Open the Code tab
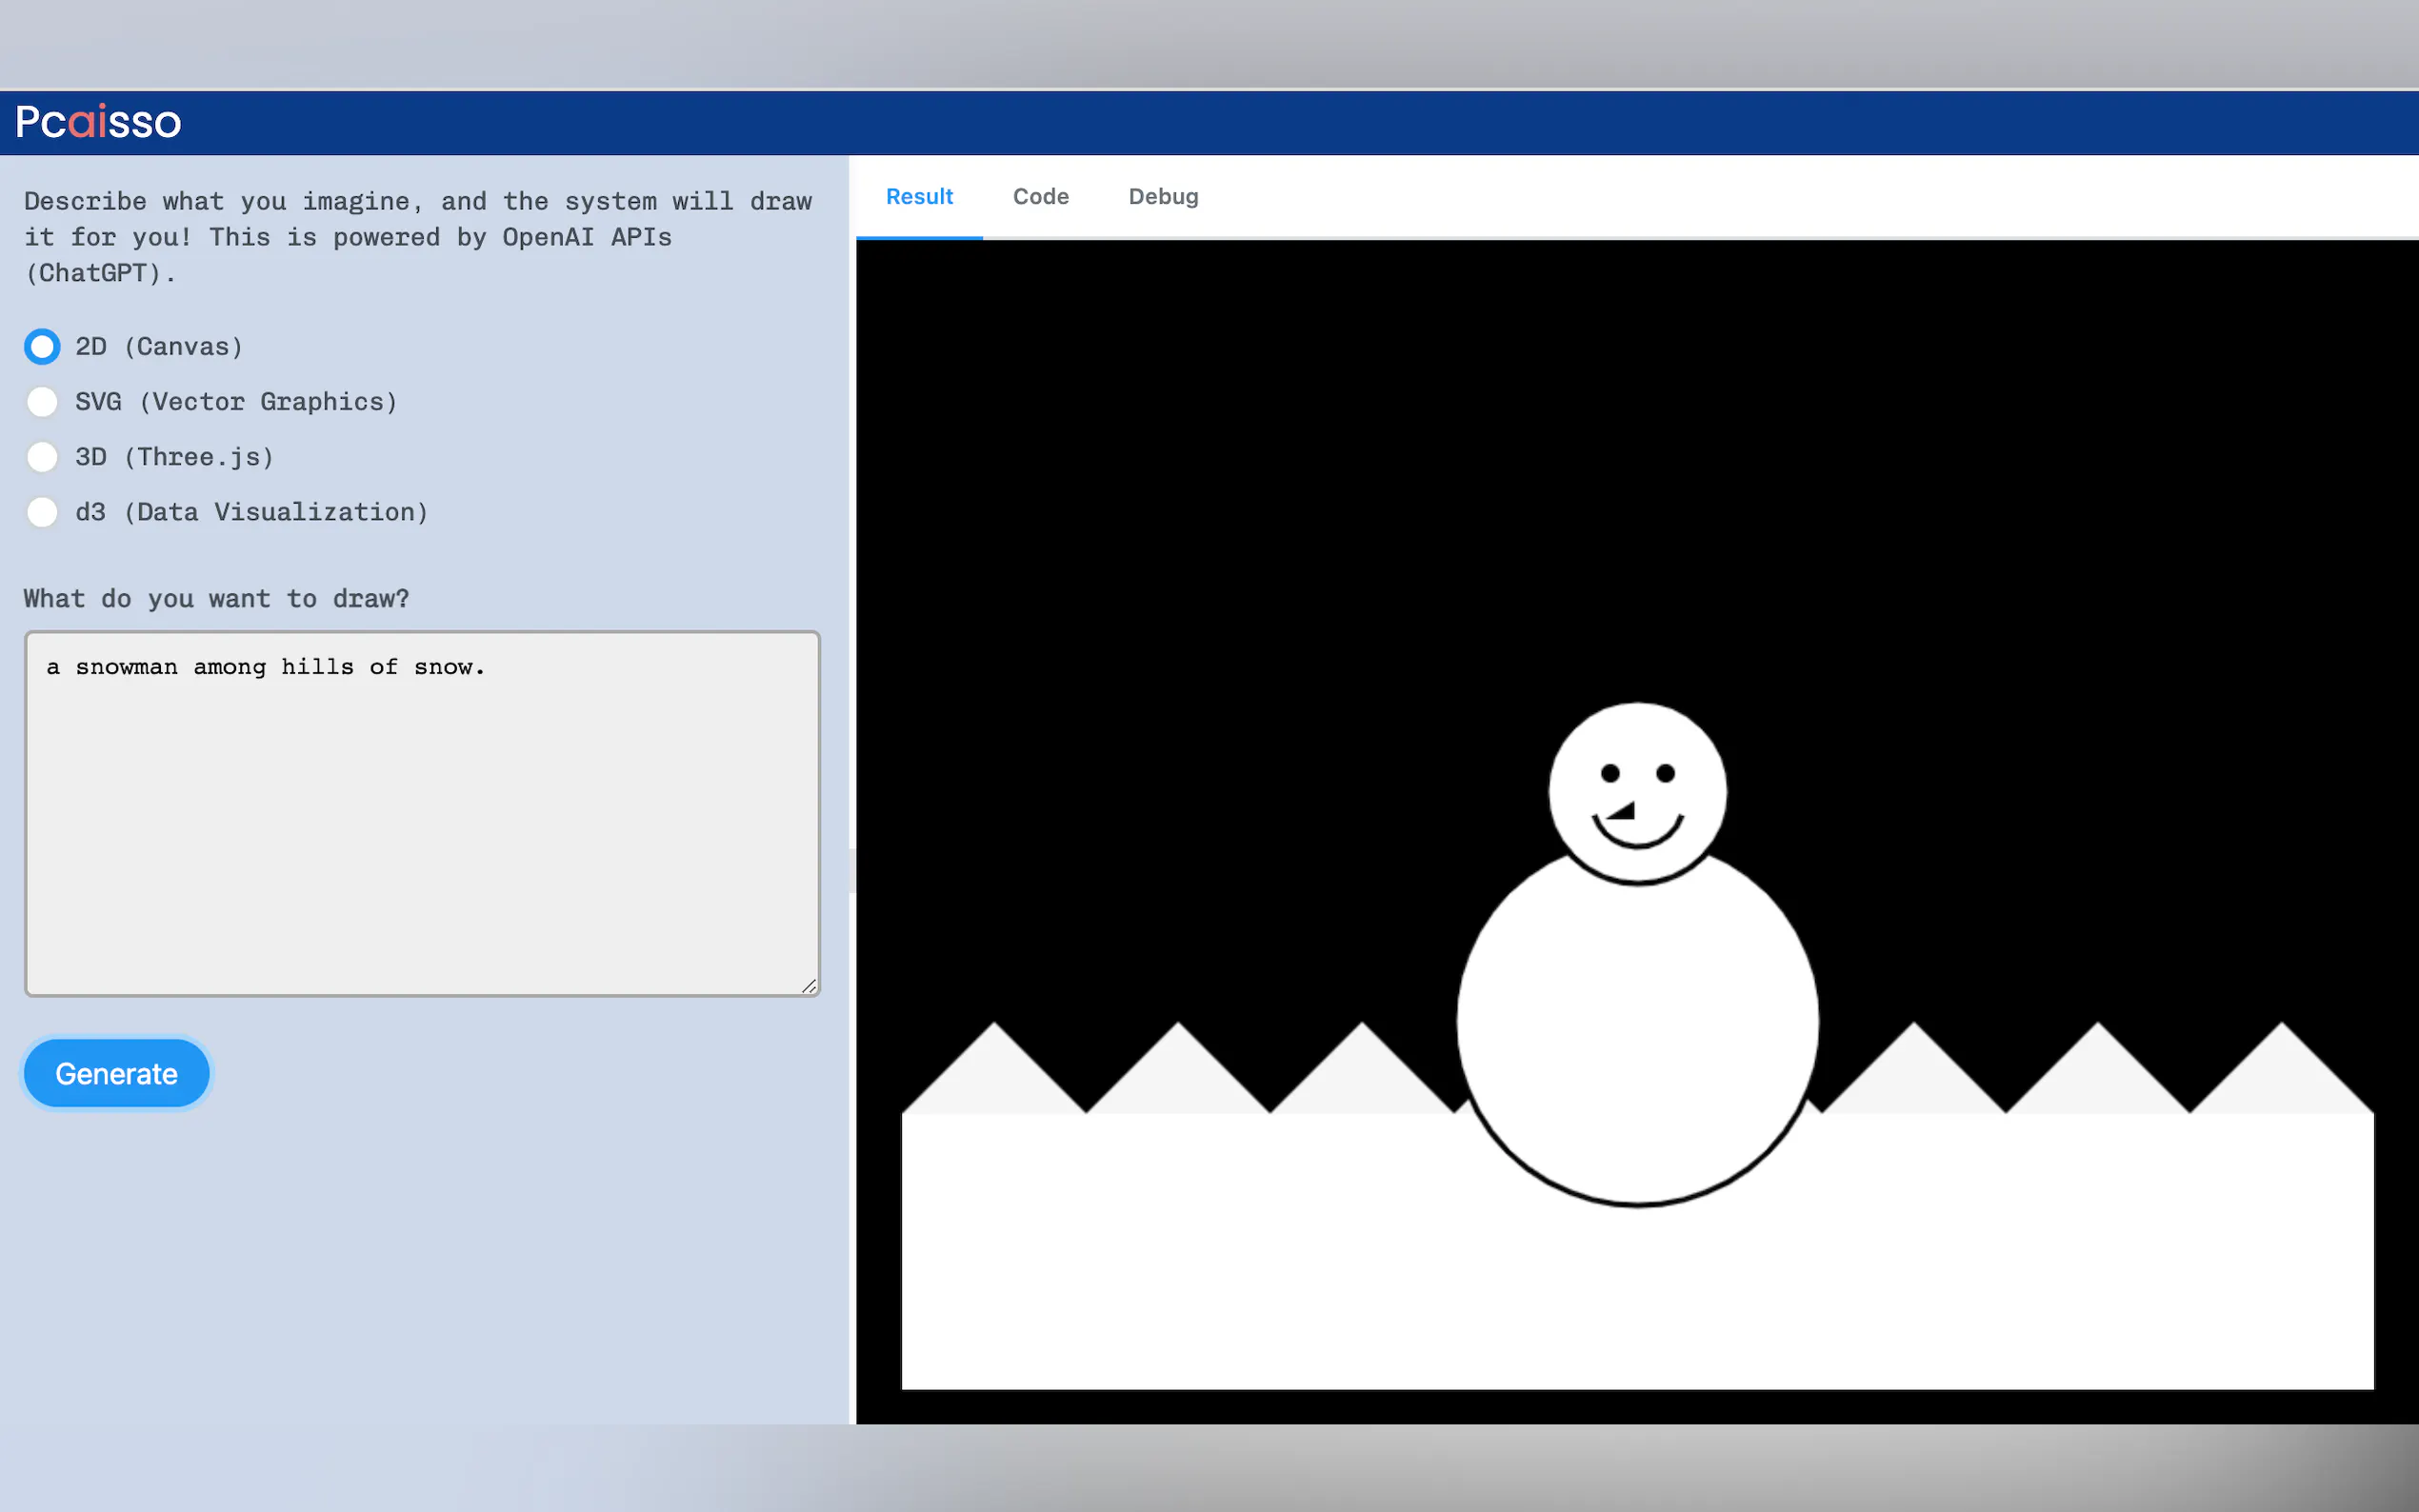 (x=1040, y=197)
